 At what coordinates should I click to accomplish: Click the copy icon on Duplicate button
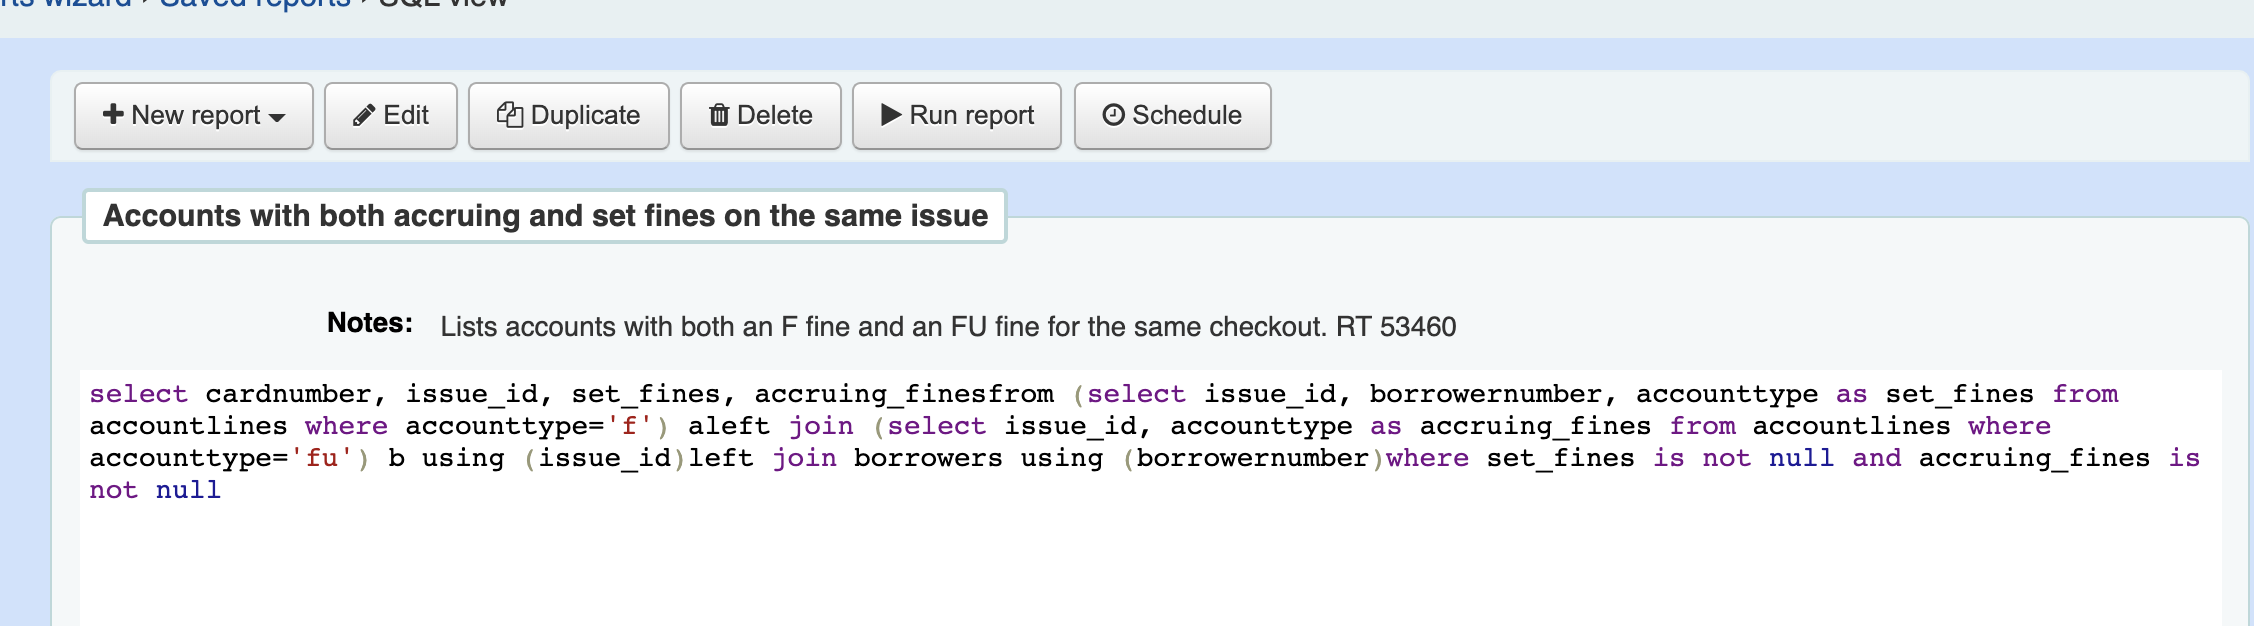tap(510, 115)
